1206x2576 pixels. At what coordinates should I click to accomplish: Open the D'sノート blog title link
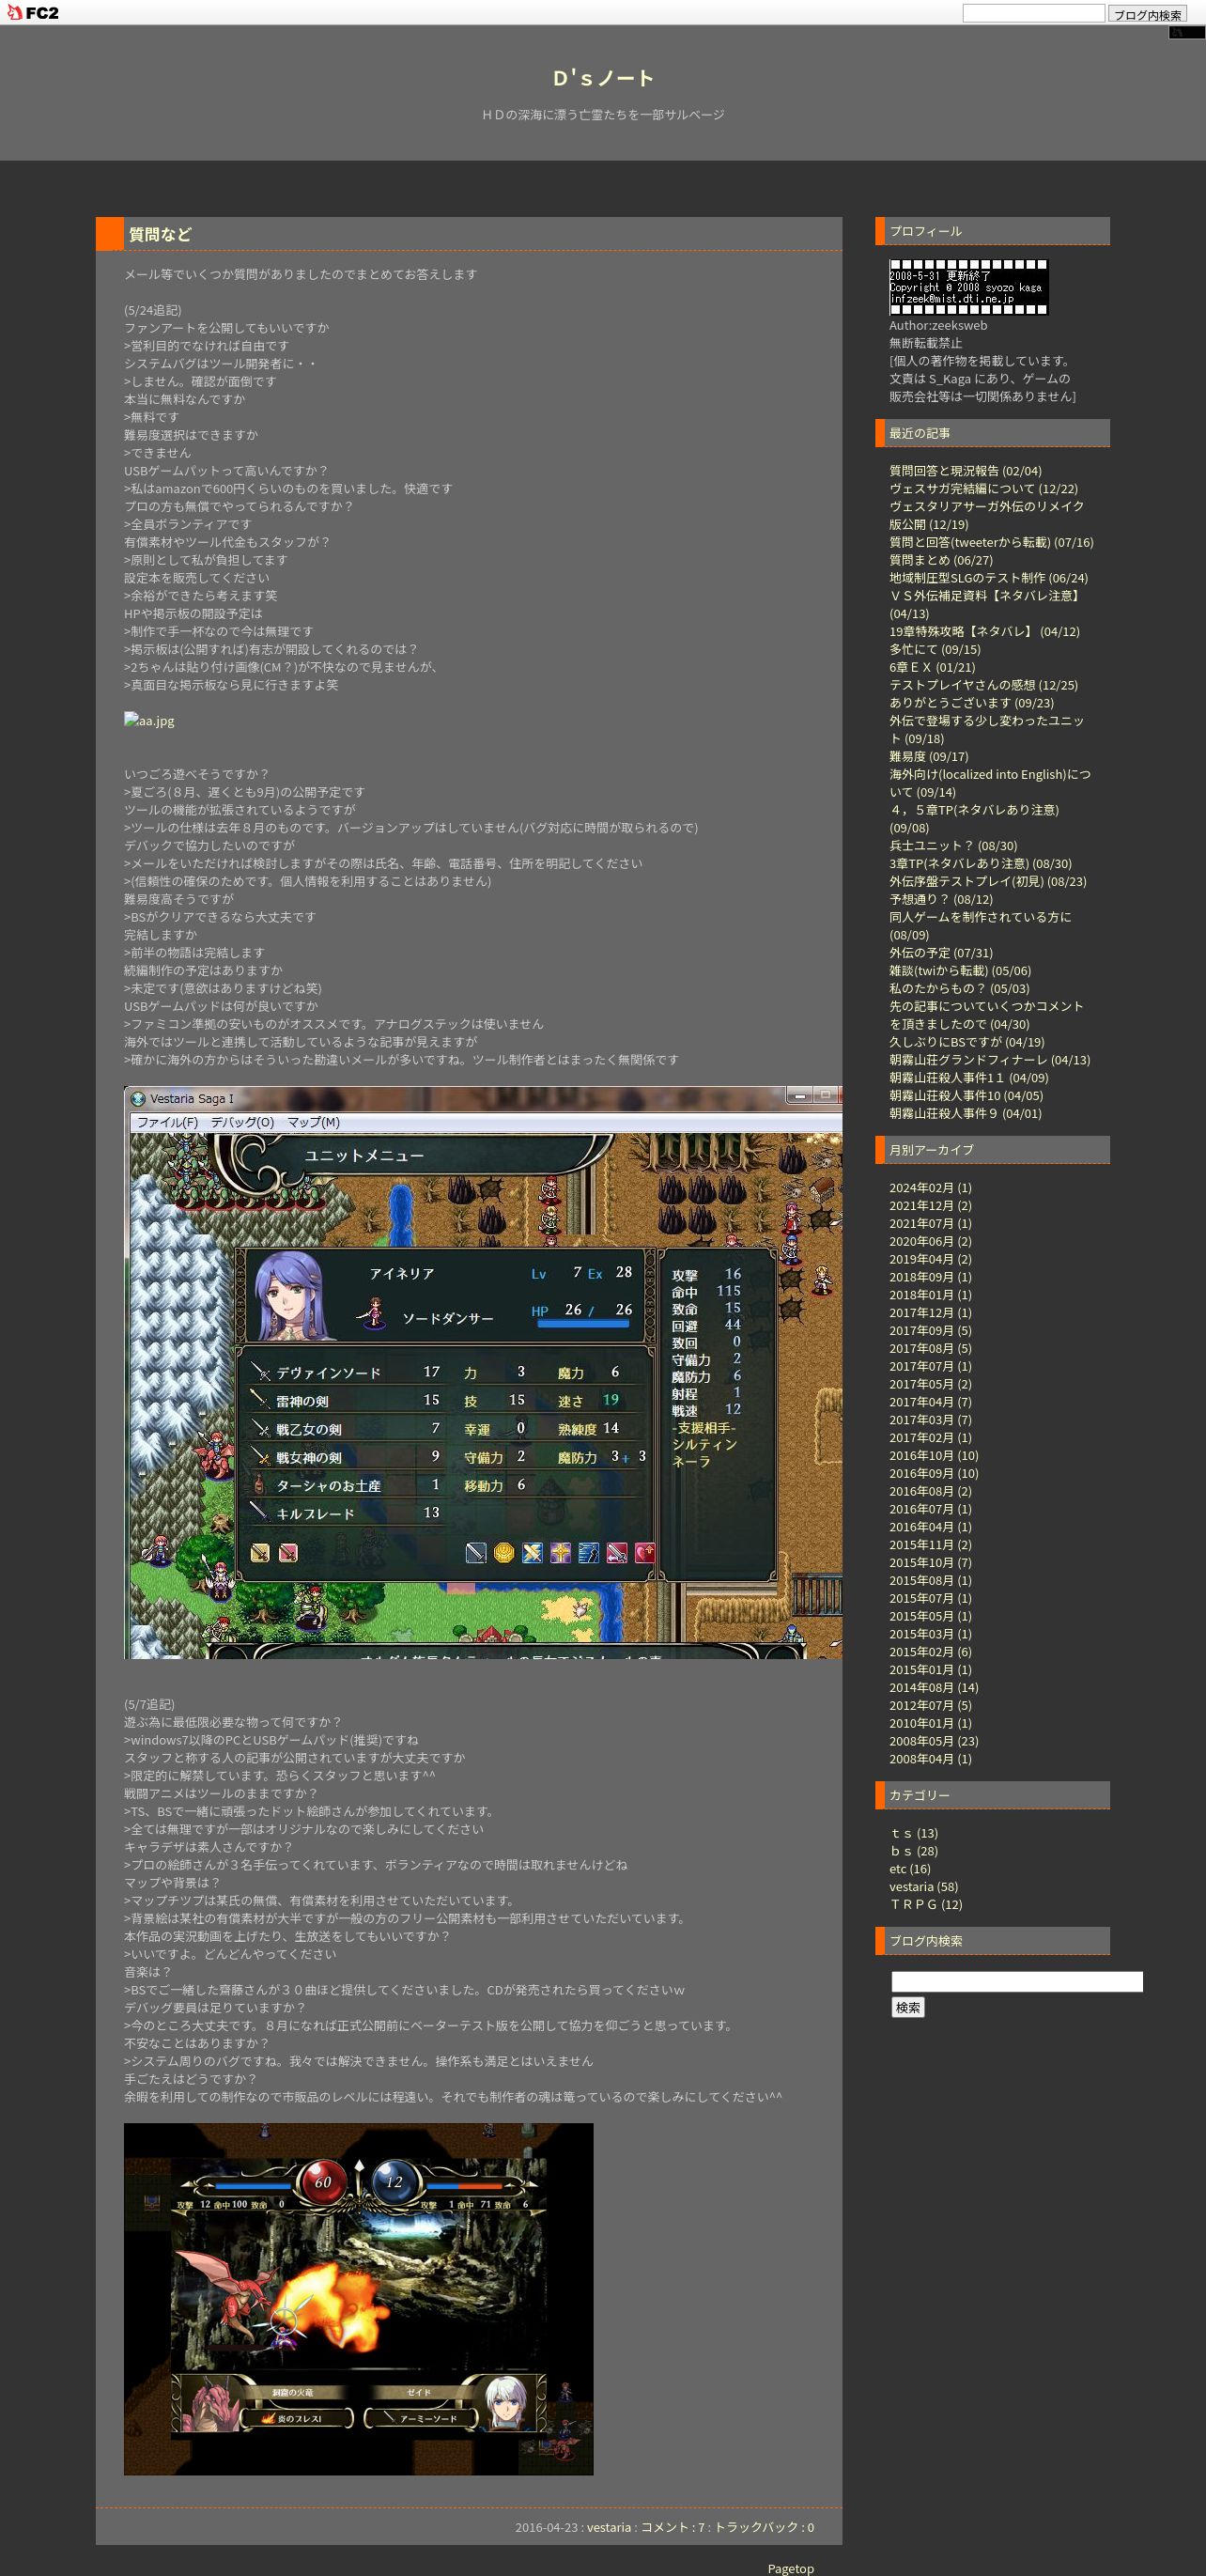(603, 78)
